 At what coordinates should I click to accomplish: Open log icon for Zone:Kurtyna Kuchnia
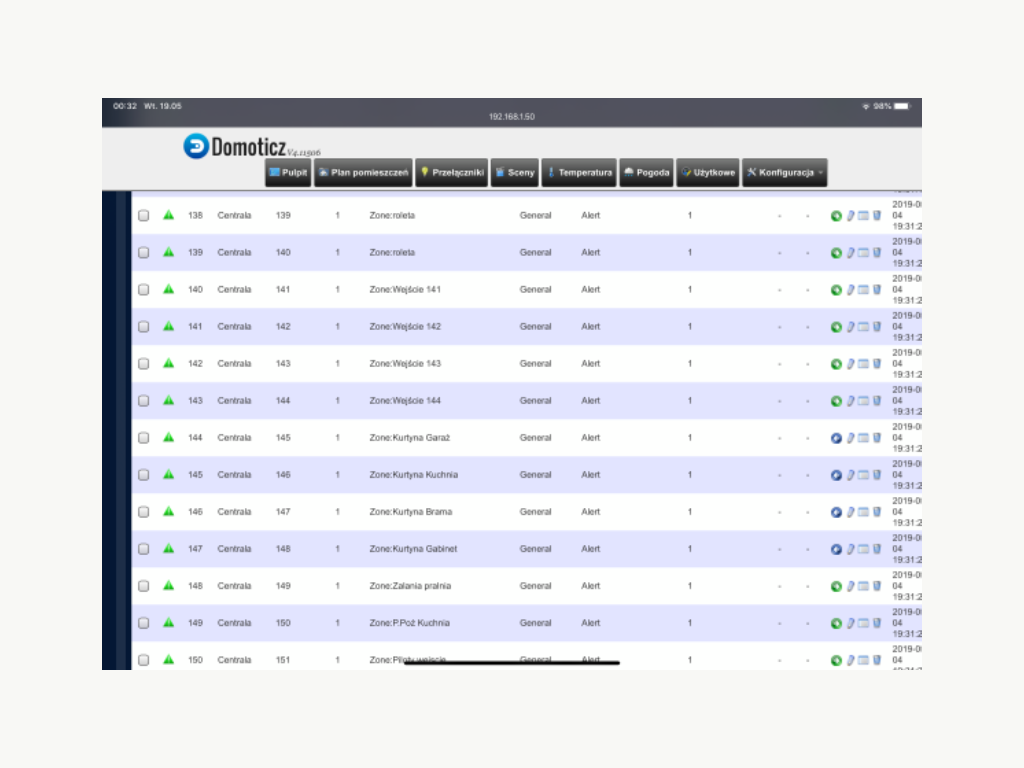coord(863,475)
